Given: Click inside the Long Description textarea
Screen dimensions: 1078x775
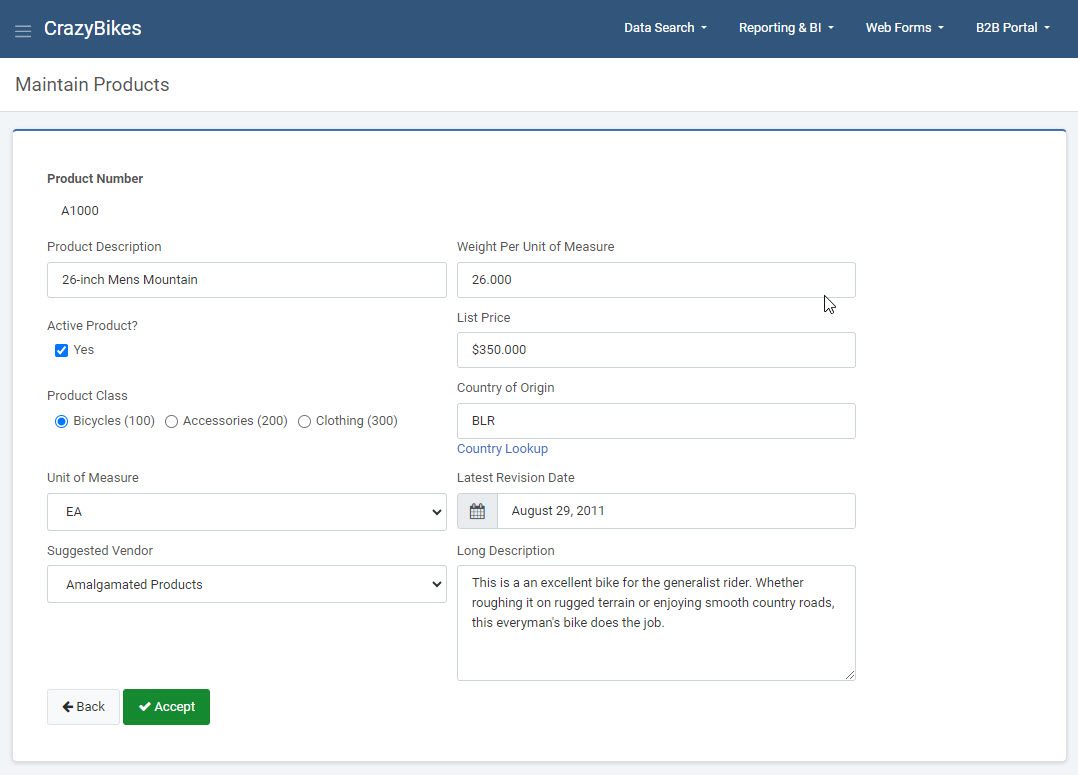Looking at the screenshot, I should [656, 623].
